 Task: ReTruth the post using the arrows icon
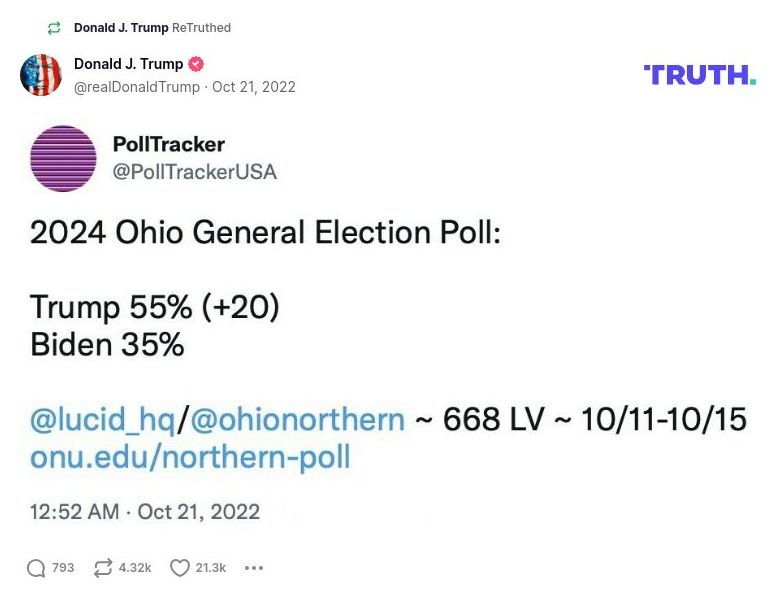pyautogui.click(x=103, y=568)
